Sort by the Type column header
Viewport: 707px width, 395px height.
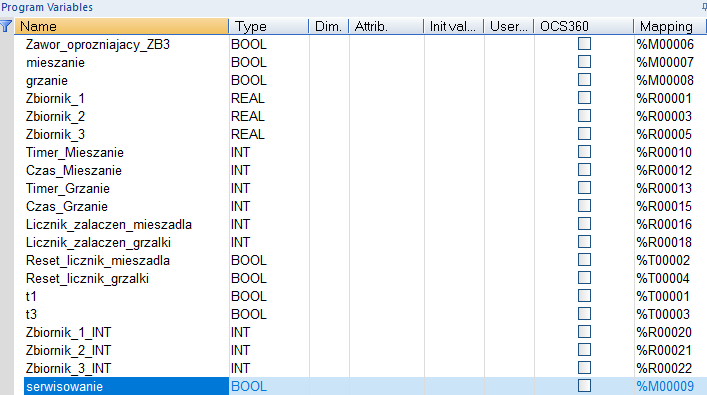[269, 26]
